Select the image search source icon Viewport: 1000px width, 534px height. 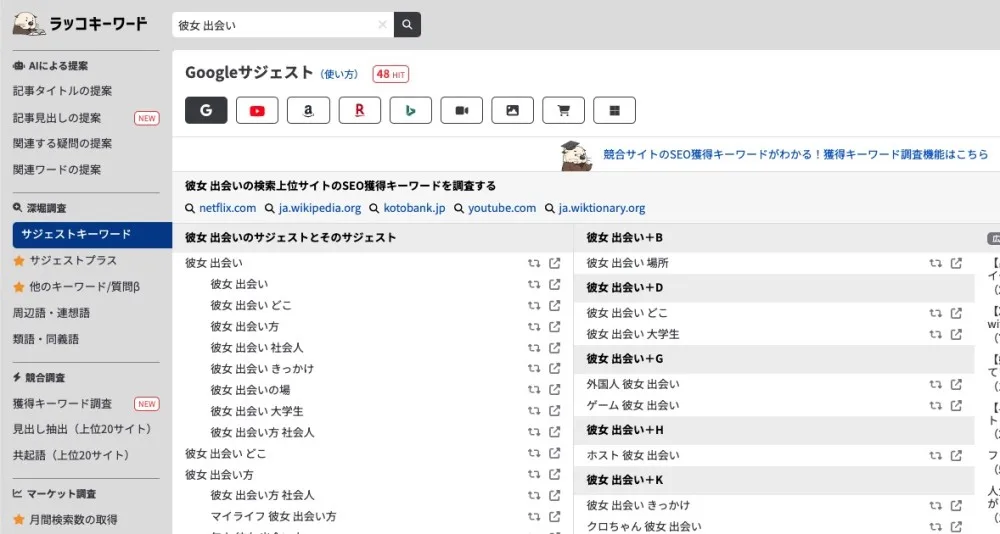[512, 110]
